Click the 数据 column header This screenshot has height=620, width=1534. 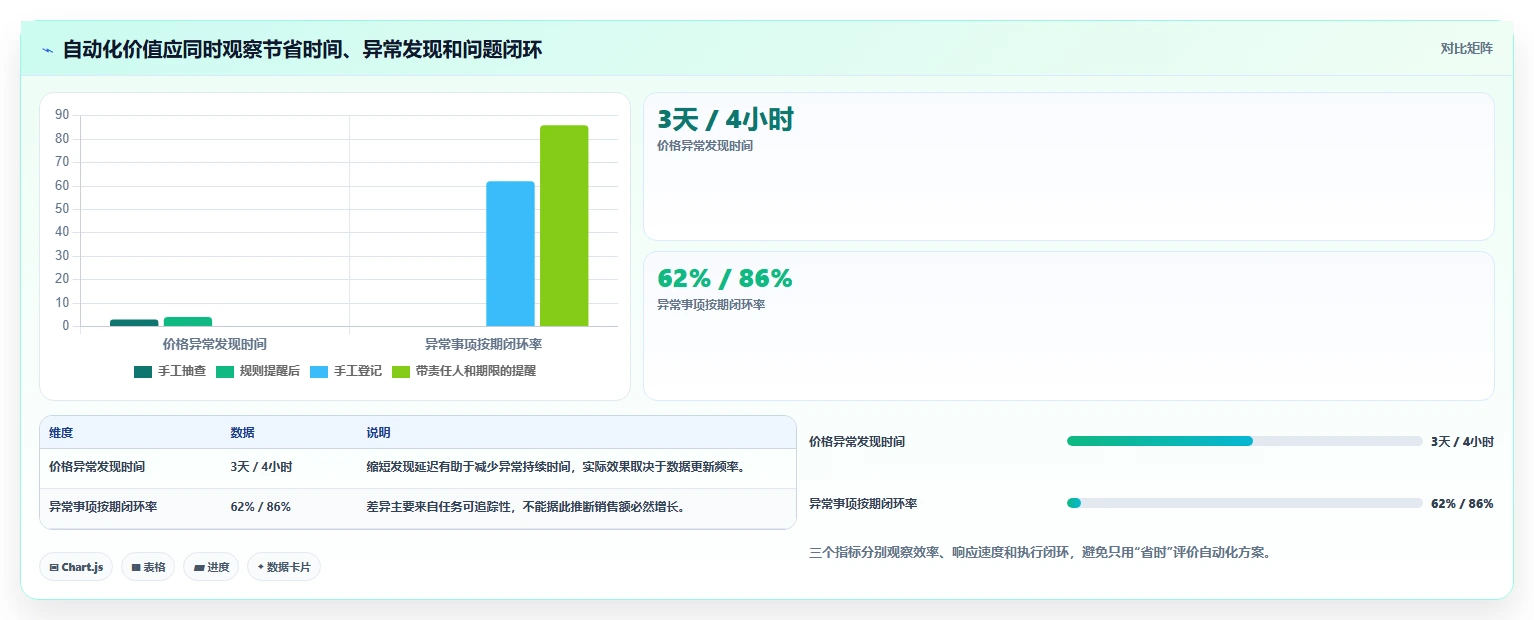pos(242,433)
